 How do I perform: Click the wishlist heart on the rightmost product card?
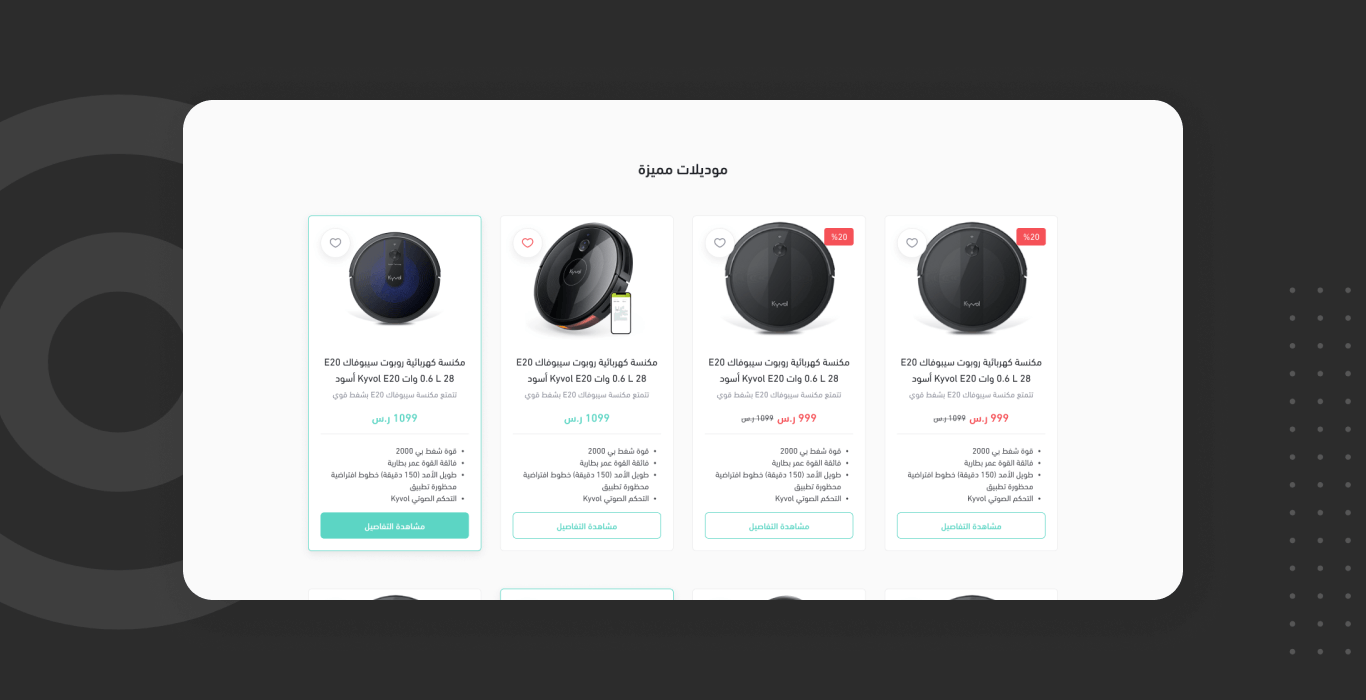click(x=911, y=243)
